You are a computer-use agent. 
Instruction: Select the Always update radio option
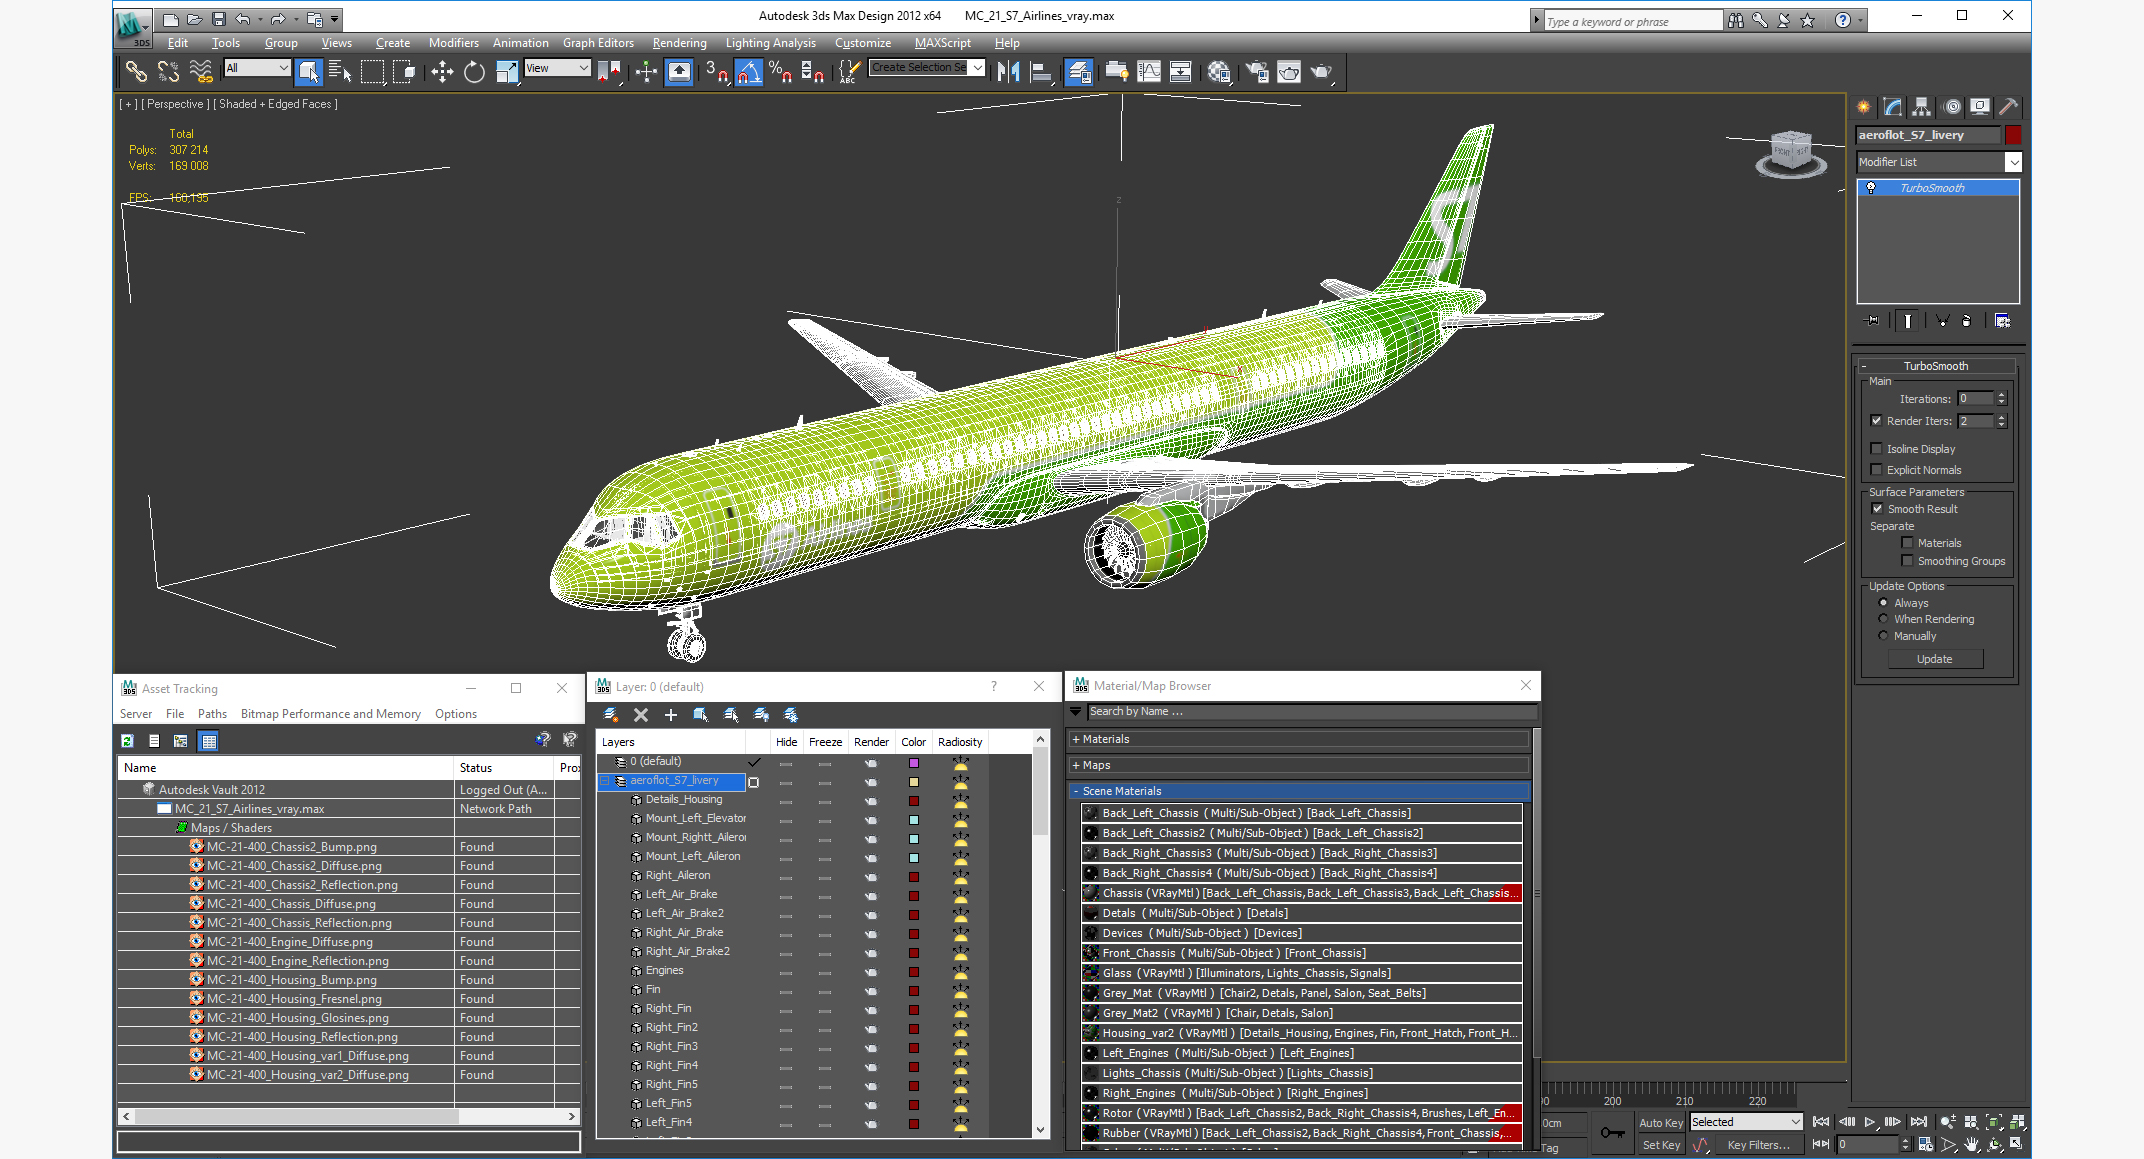click(1883, 603)
